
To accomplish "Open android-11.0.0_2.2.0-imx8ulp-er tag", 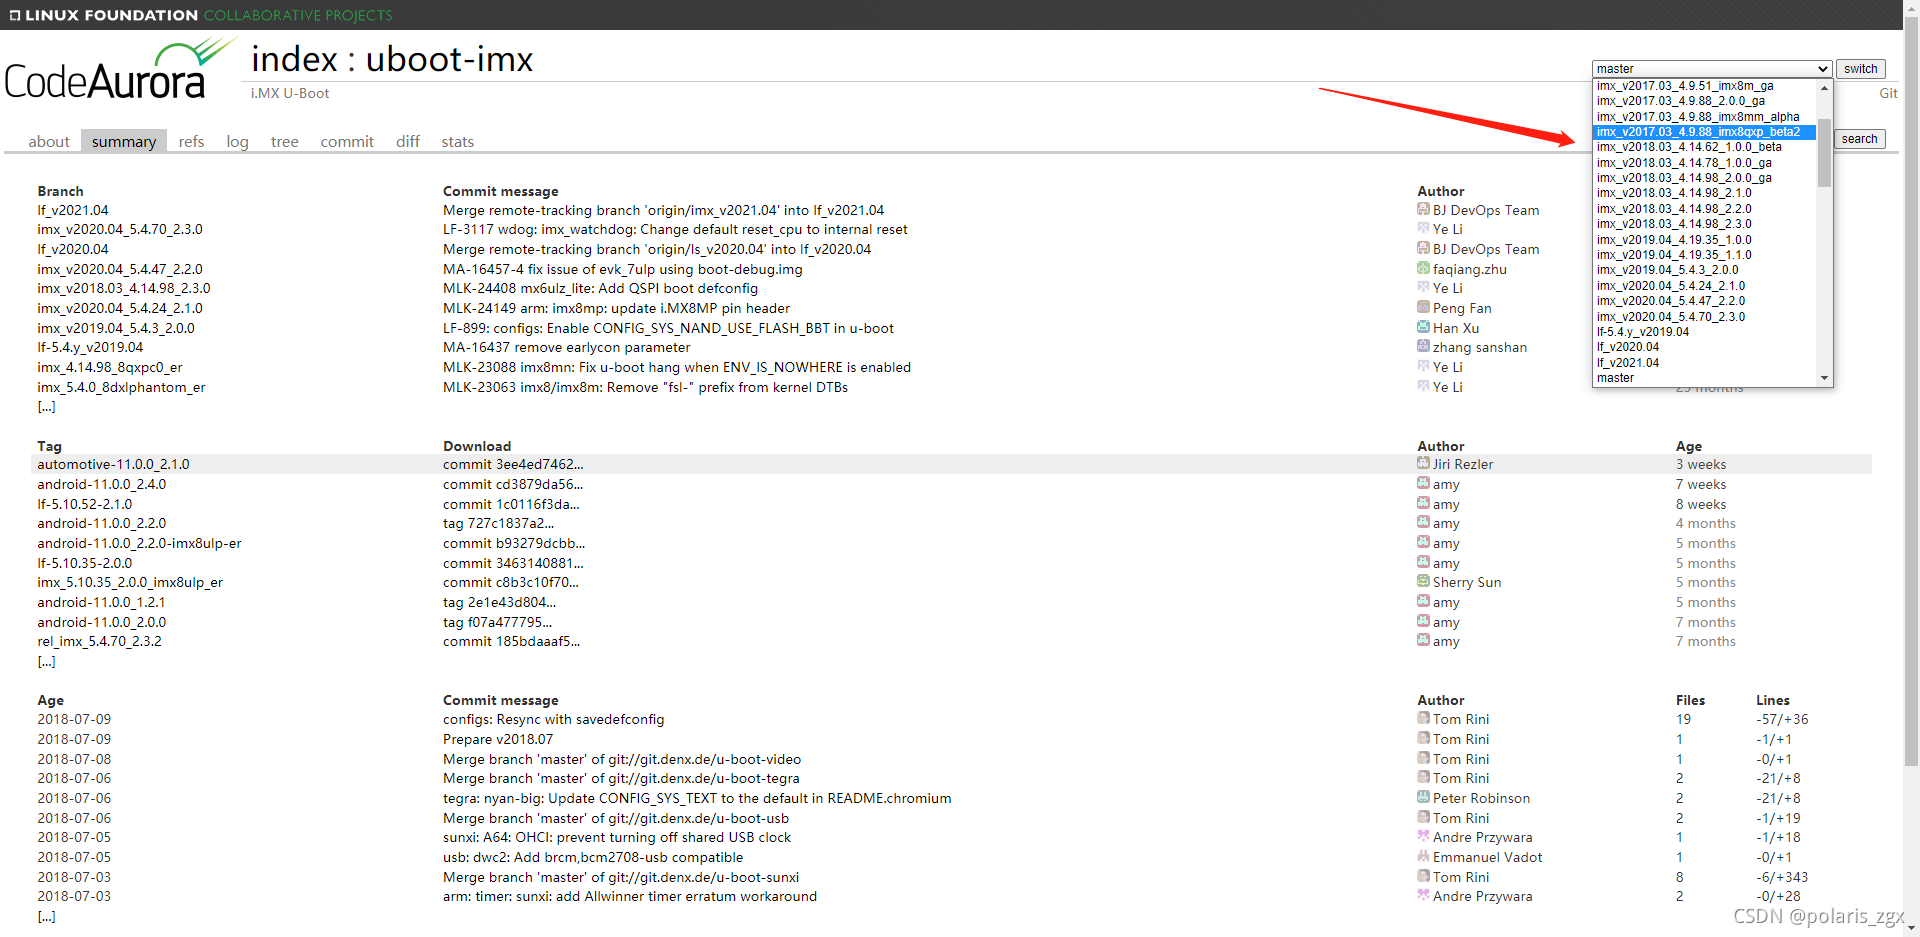I will point(139,543).
